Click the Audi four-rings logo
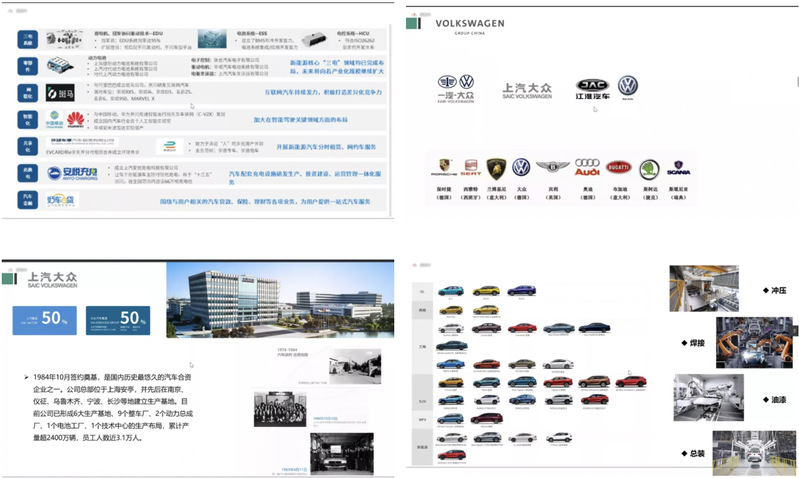Screen dimensions: 799x478 click(x=588, y=167)
